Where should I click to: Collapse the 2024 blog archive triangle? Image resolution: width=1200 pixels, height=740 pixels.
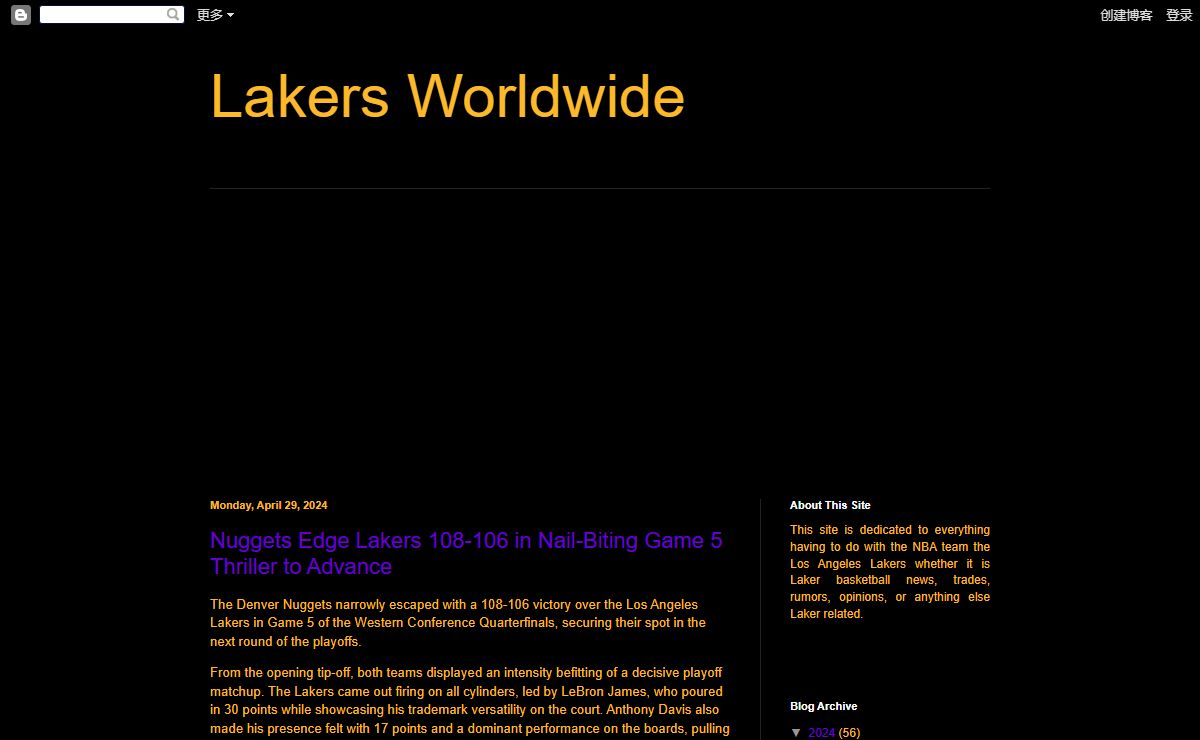click(x=796, y=733)
